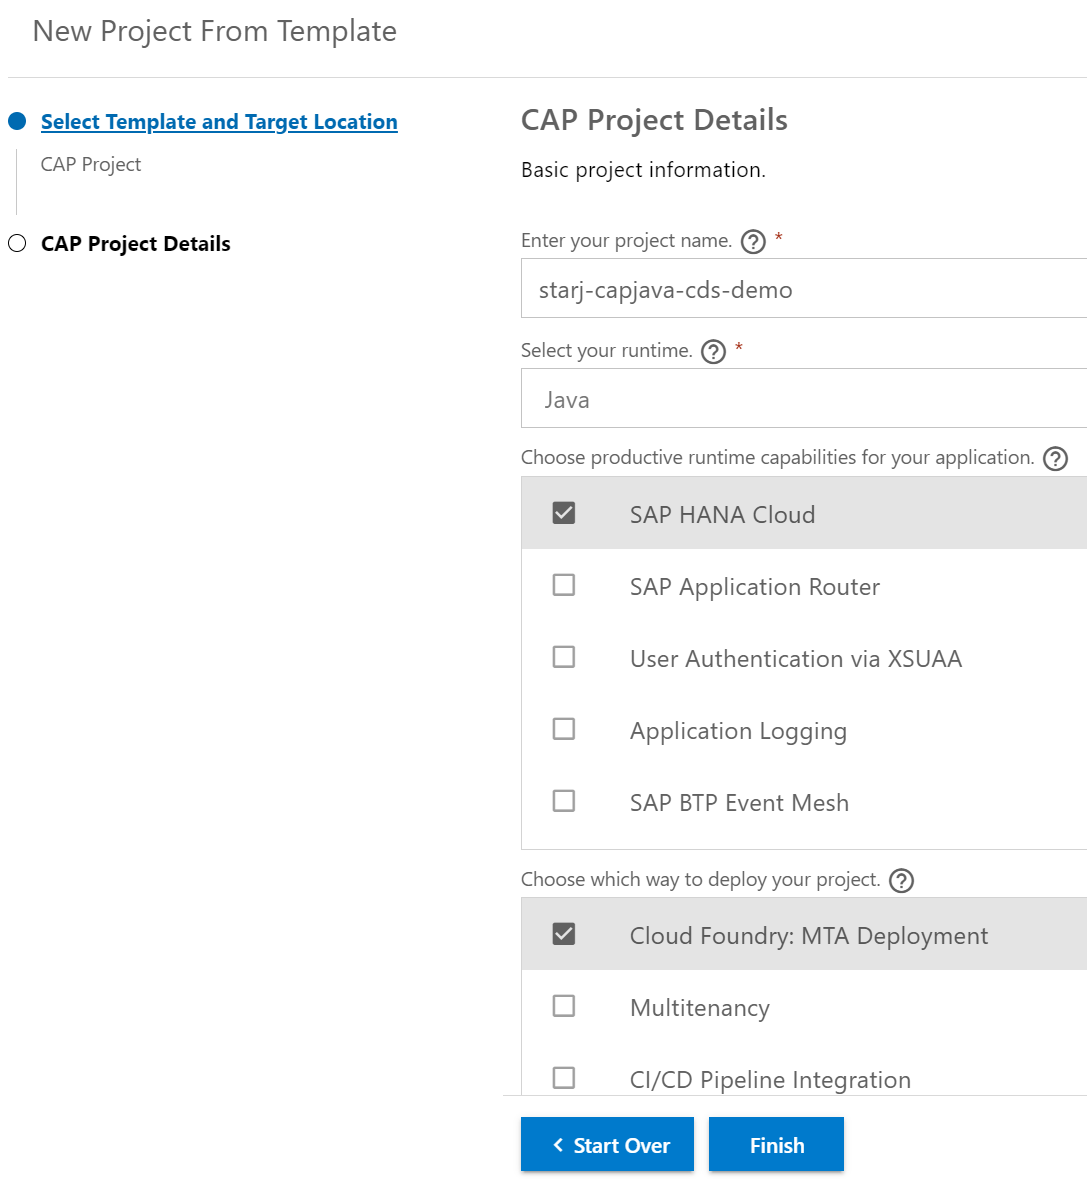Click the Start Over button

click(x=607, y=1145)
